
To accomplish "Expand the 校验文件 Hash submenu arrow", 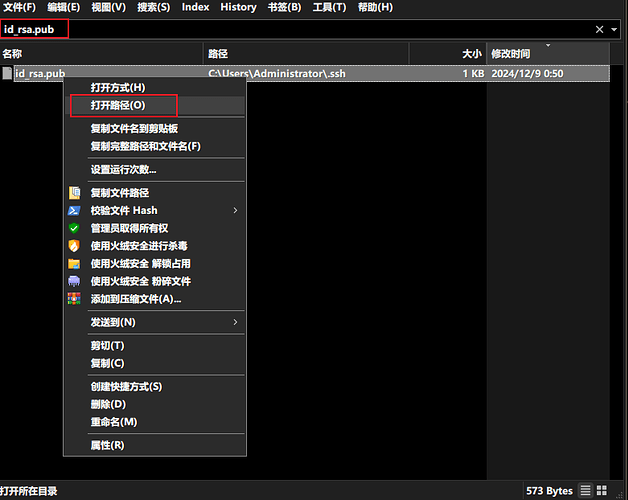I will tap(236, 210).
